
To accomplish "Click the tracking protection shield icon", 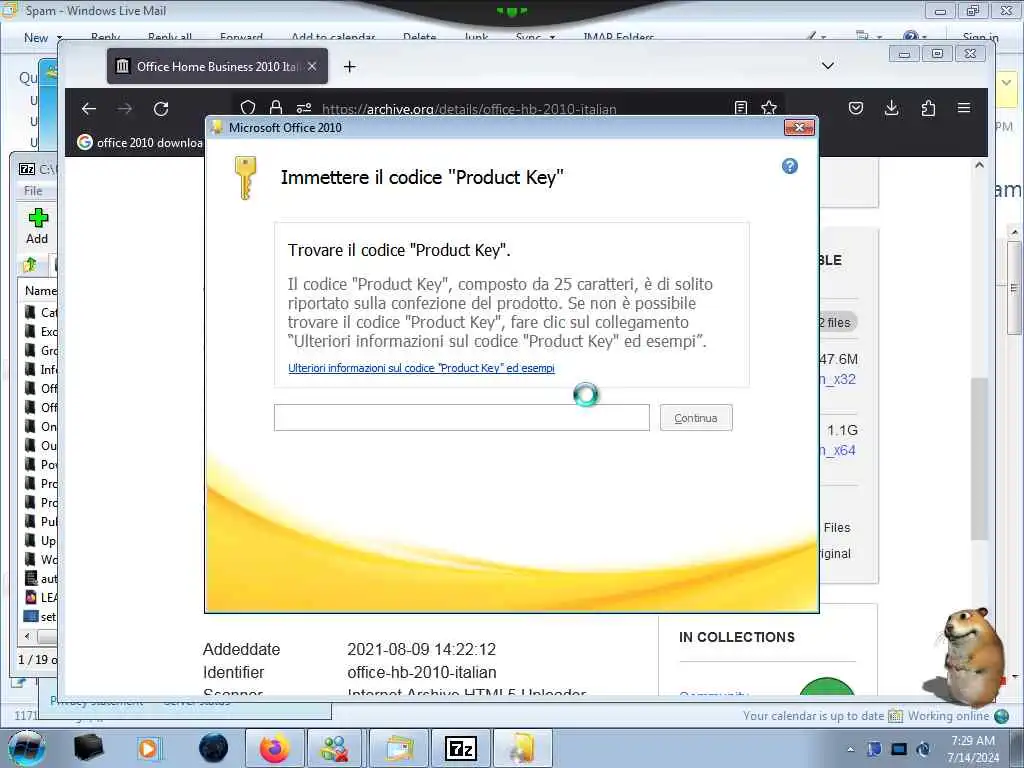I will (248, 108).
